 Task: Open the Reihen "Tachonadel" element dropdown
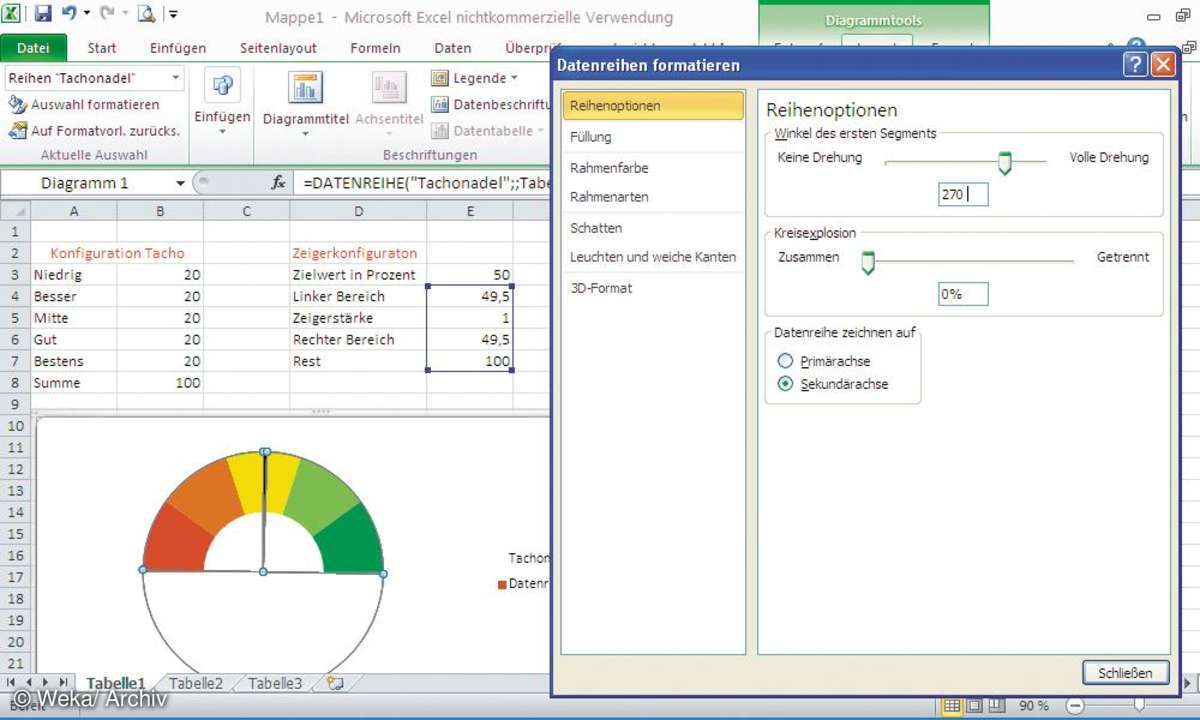(176, 78)
